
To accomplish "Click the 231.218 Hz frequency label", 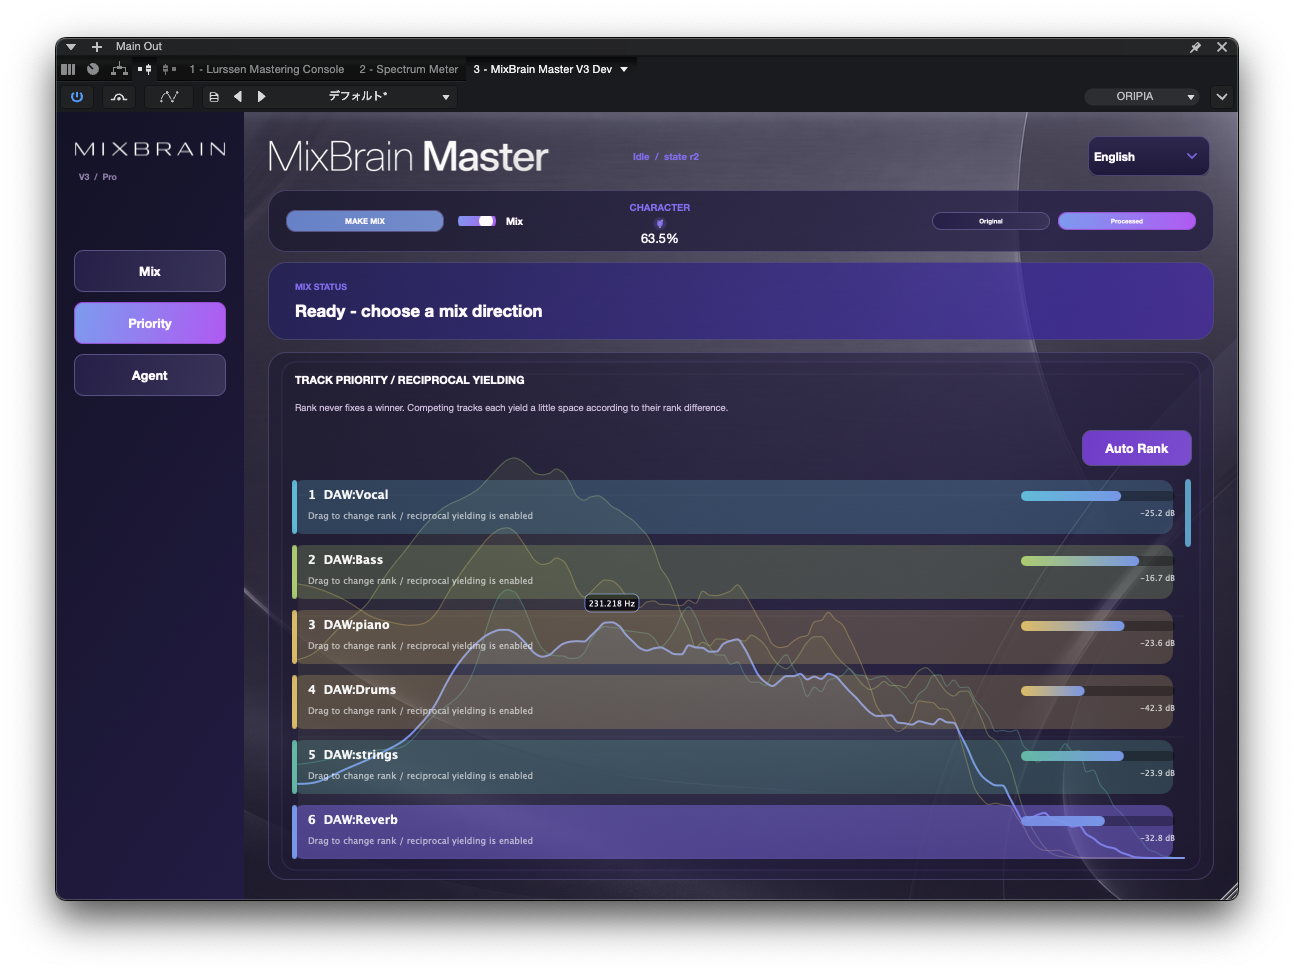I will click(612, 603).
